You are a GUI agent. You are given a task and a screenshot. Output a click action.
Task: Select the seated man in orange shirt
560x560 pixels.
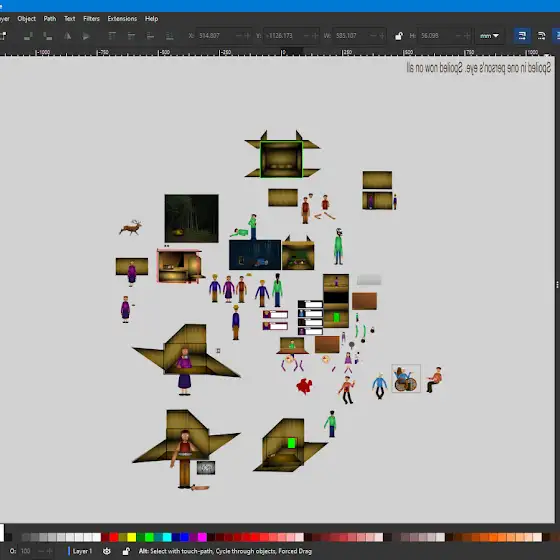pyautogui.click(x=434, y=380)
